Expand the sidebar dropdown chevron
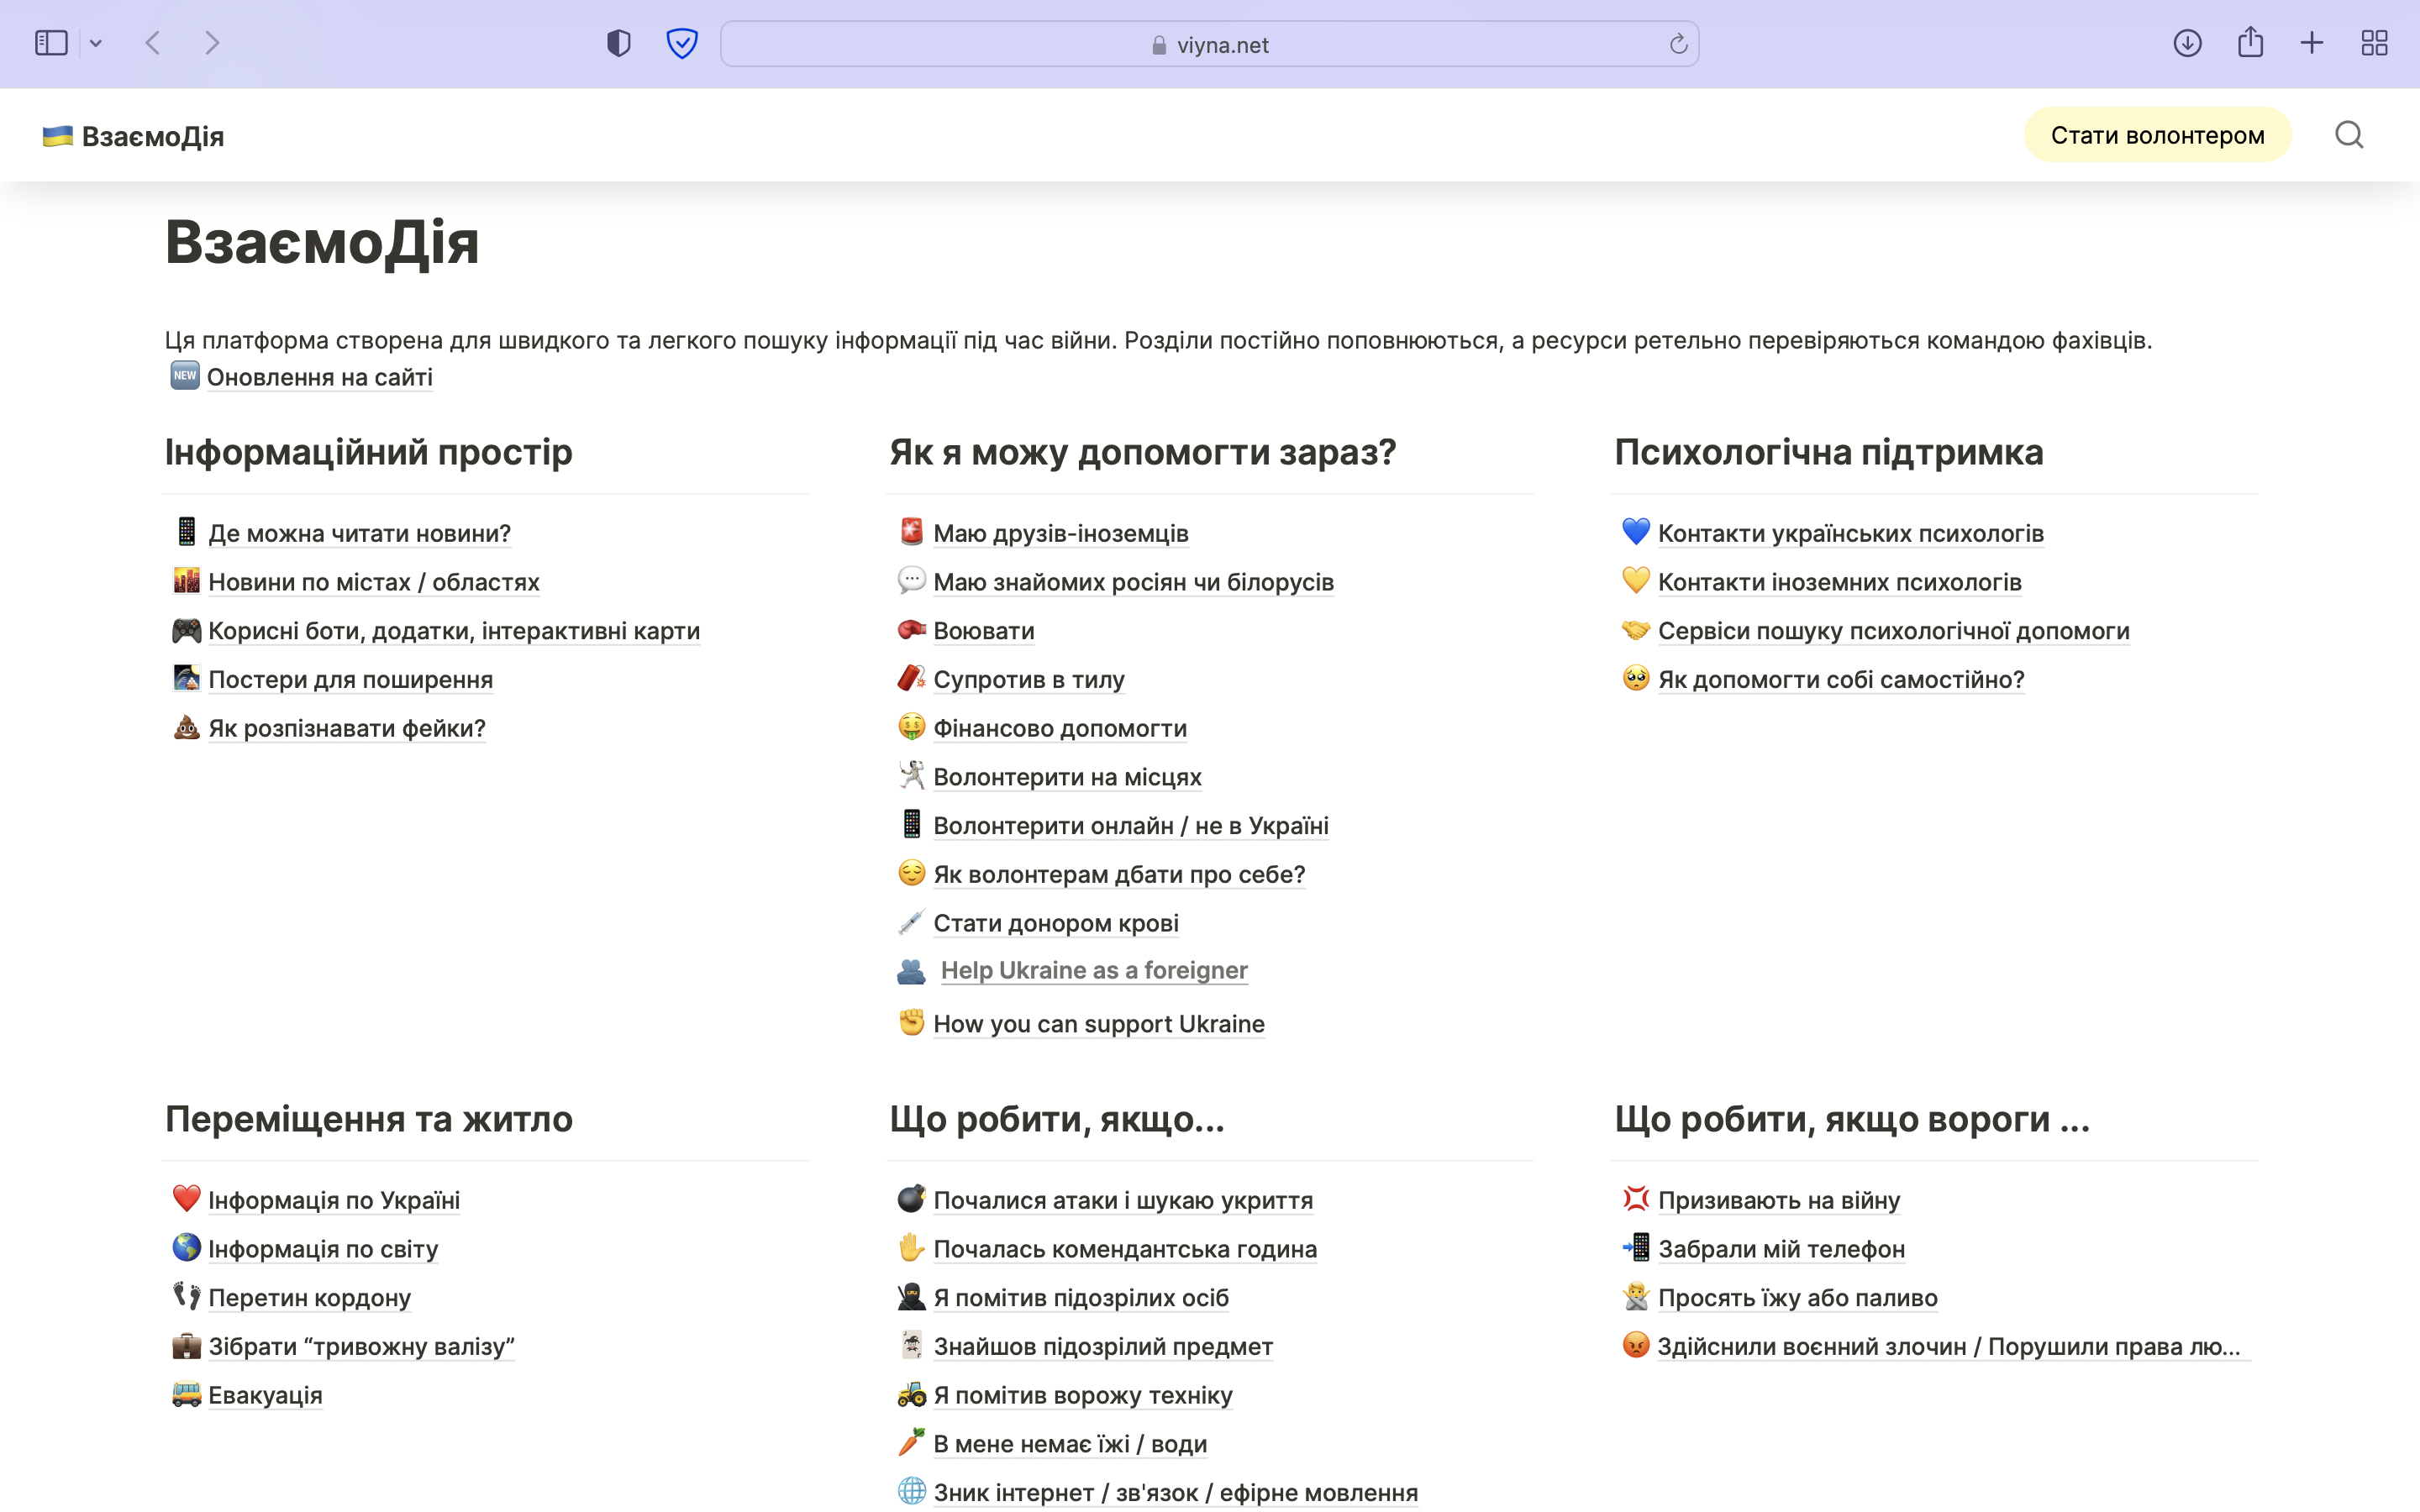The image size is (2420, 1512). (x=96, y=44)
